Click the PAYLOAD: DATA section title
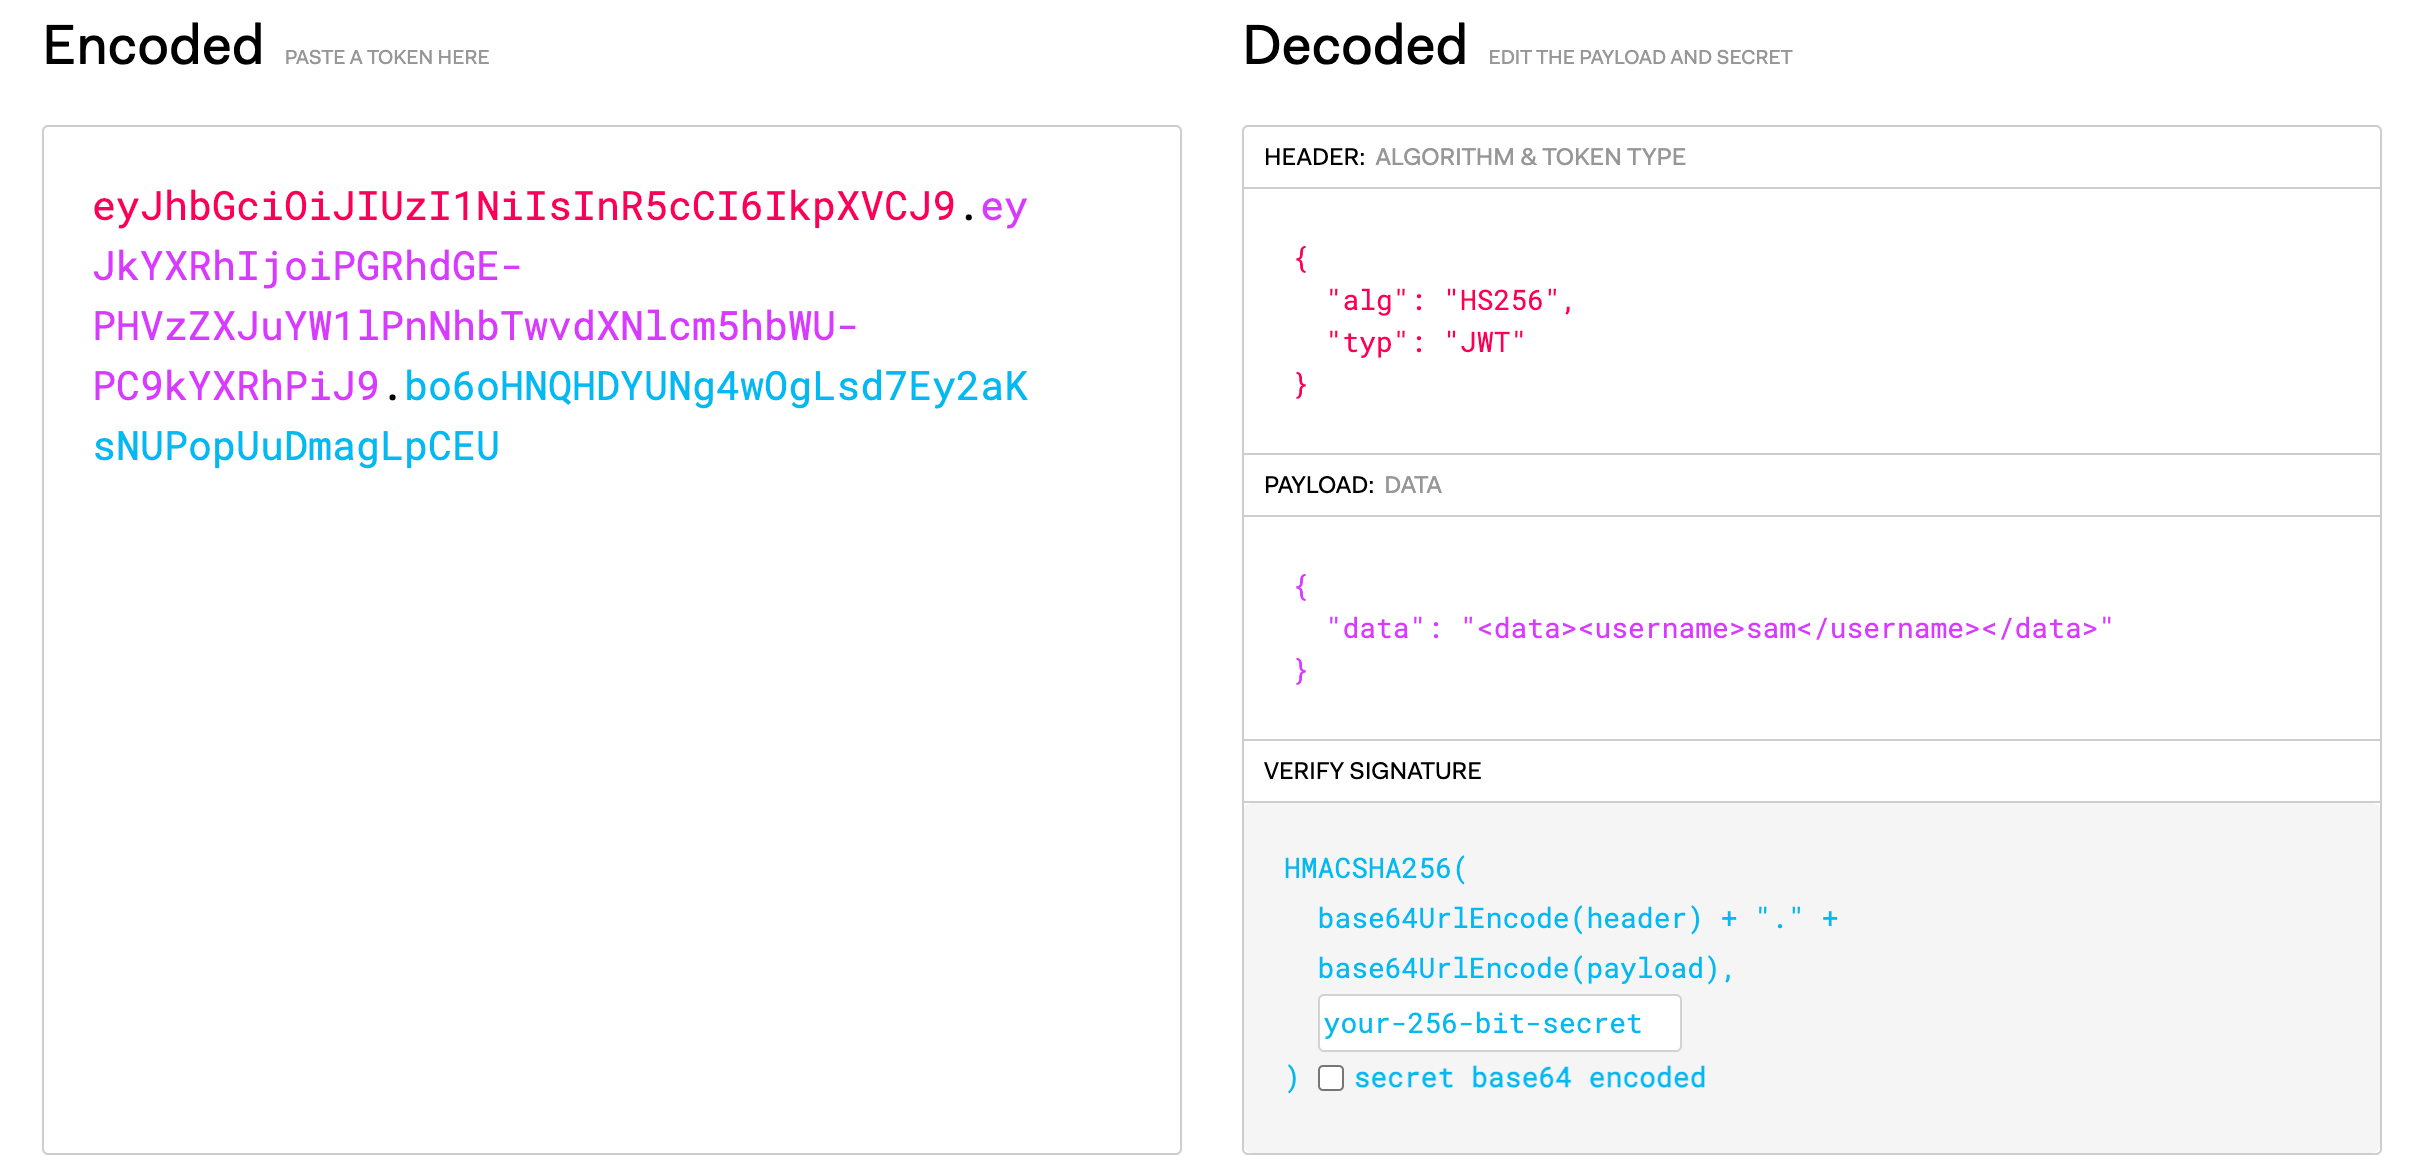The width and height of the screenshot is (2418, 1172). click(1352, 485)
